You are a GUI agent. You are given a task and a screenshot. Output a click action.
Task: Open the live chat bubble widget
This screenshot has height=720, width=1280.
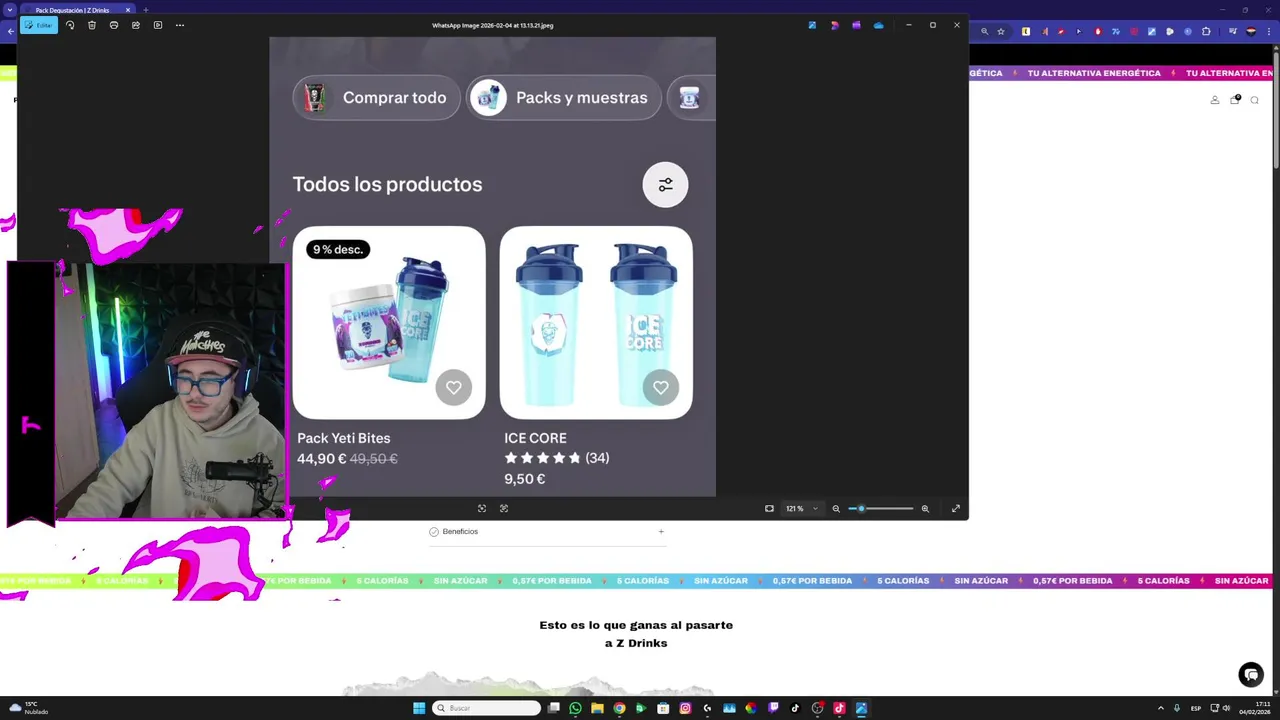coord(1251,675)
